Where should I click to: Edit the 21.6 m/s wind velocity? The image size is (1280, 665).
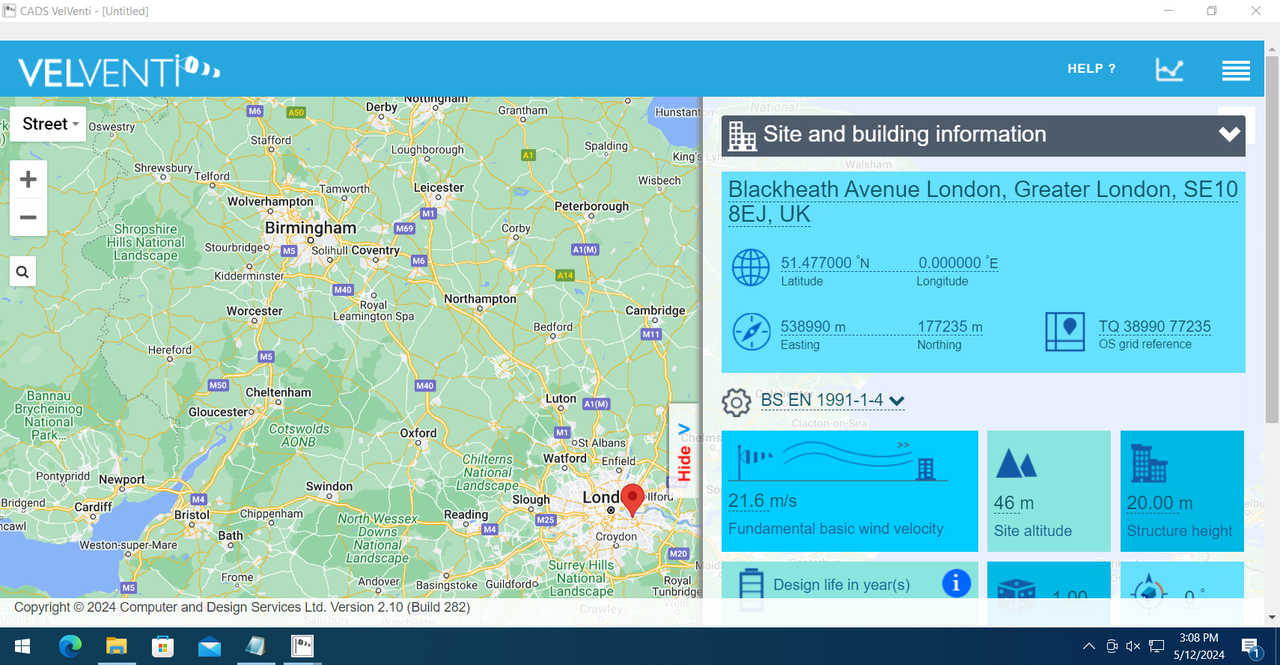click(762, 501)
